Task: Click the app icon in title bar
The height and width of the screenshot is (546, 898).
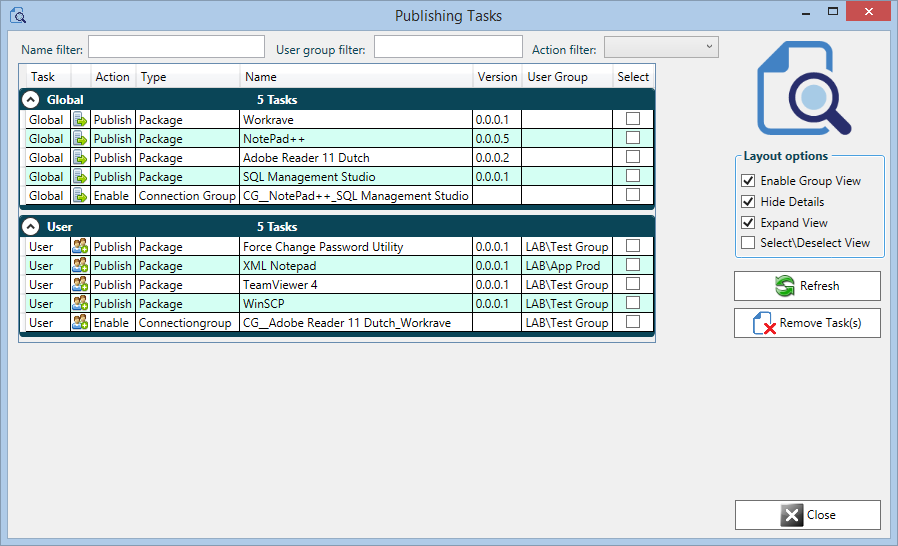Action: point(17,15)
